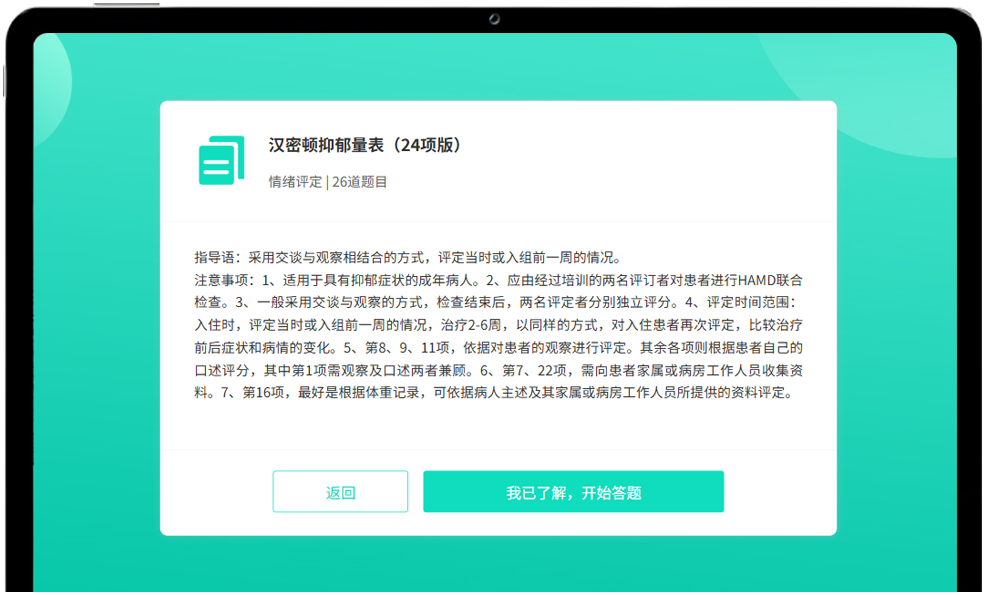Click the 情绪评定 category label

coord(295,182)
